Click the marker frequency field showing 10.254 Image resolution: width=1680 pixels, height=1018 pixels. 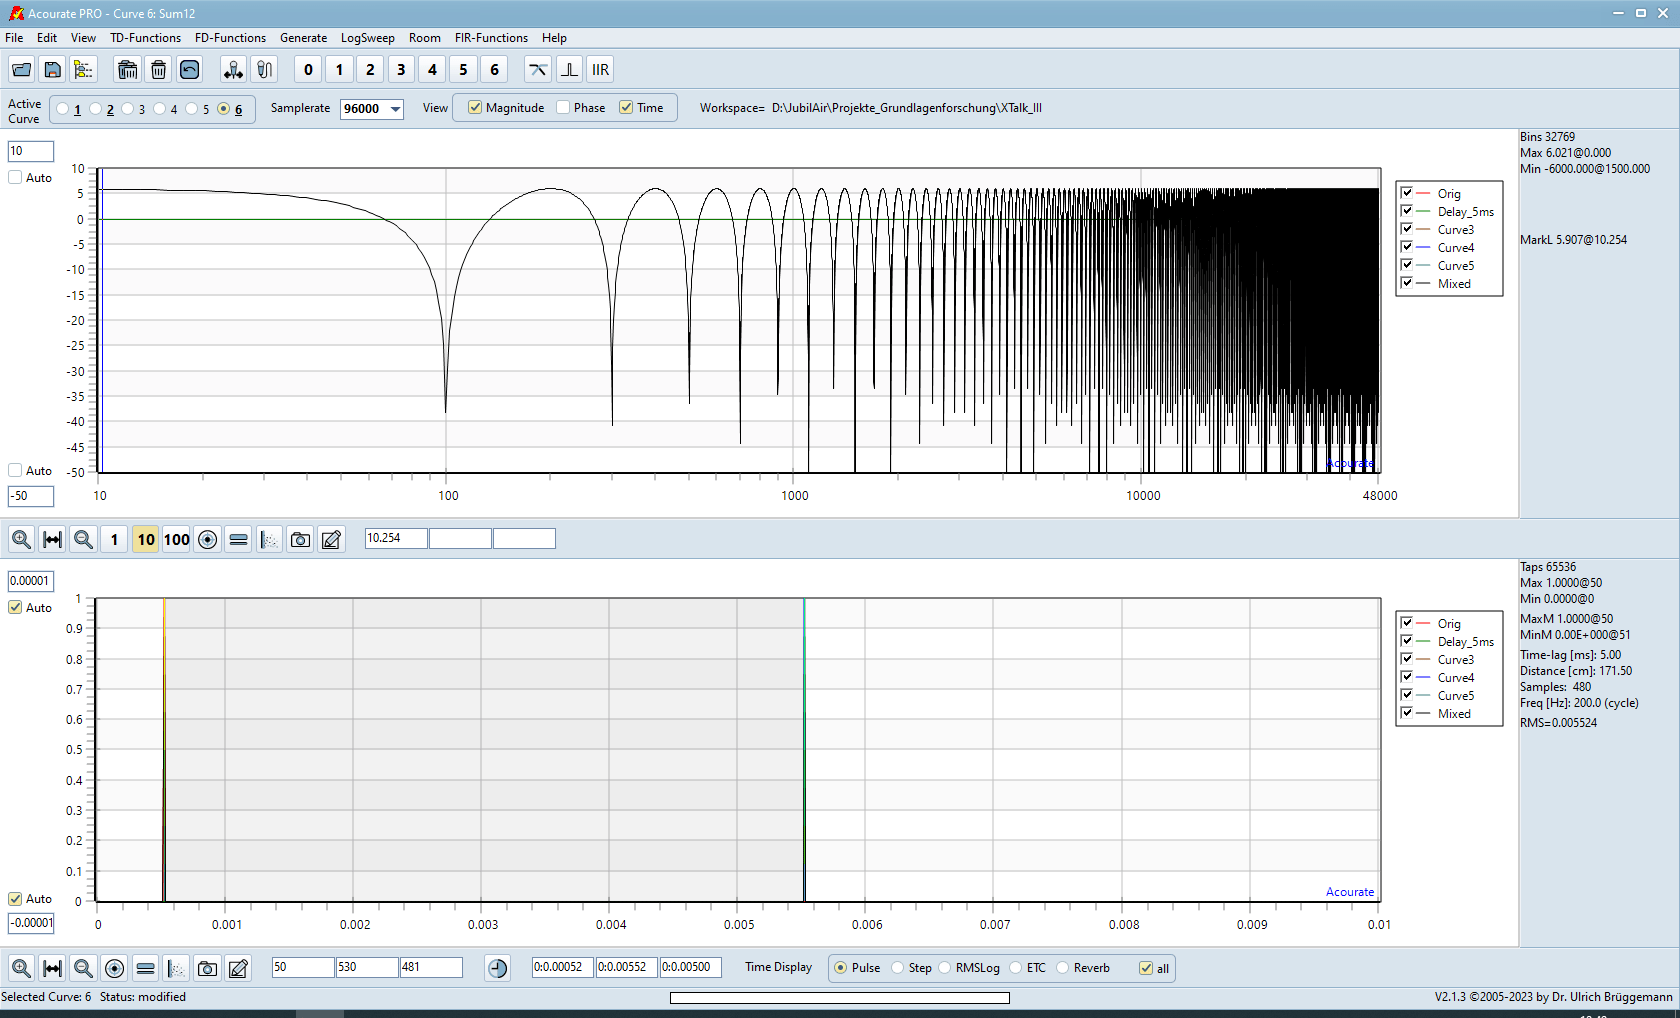click(x=396, y=538)
